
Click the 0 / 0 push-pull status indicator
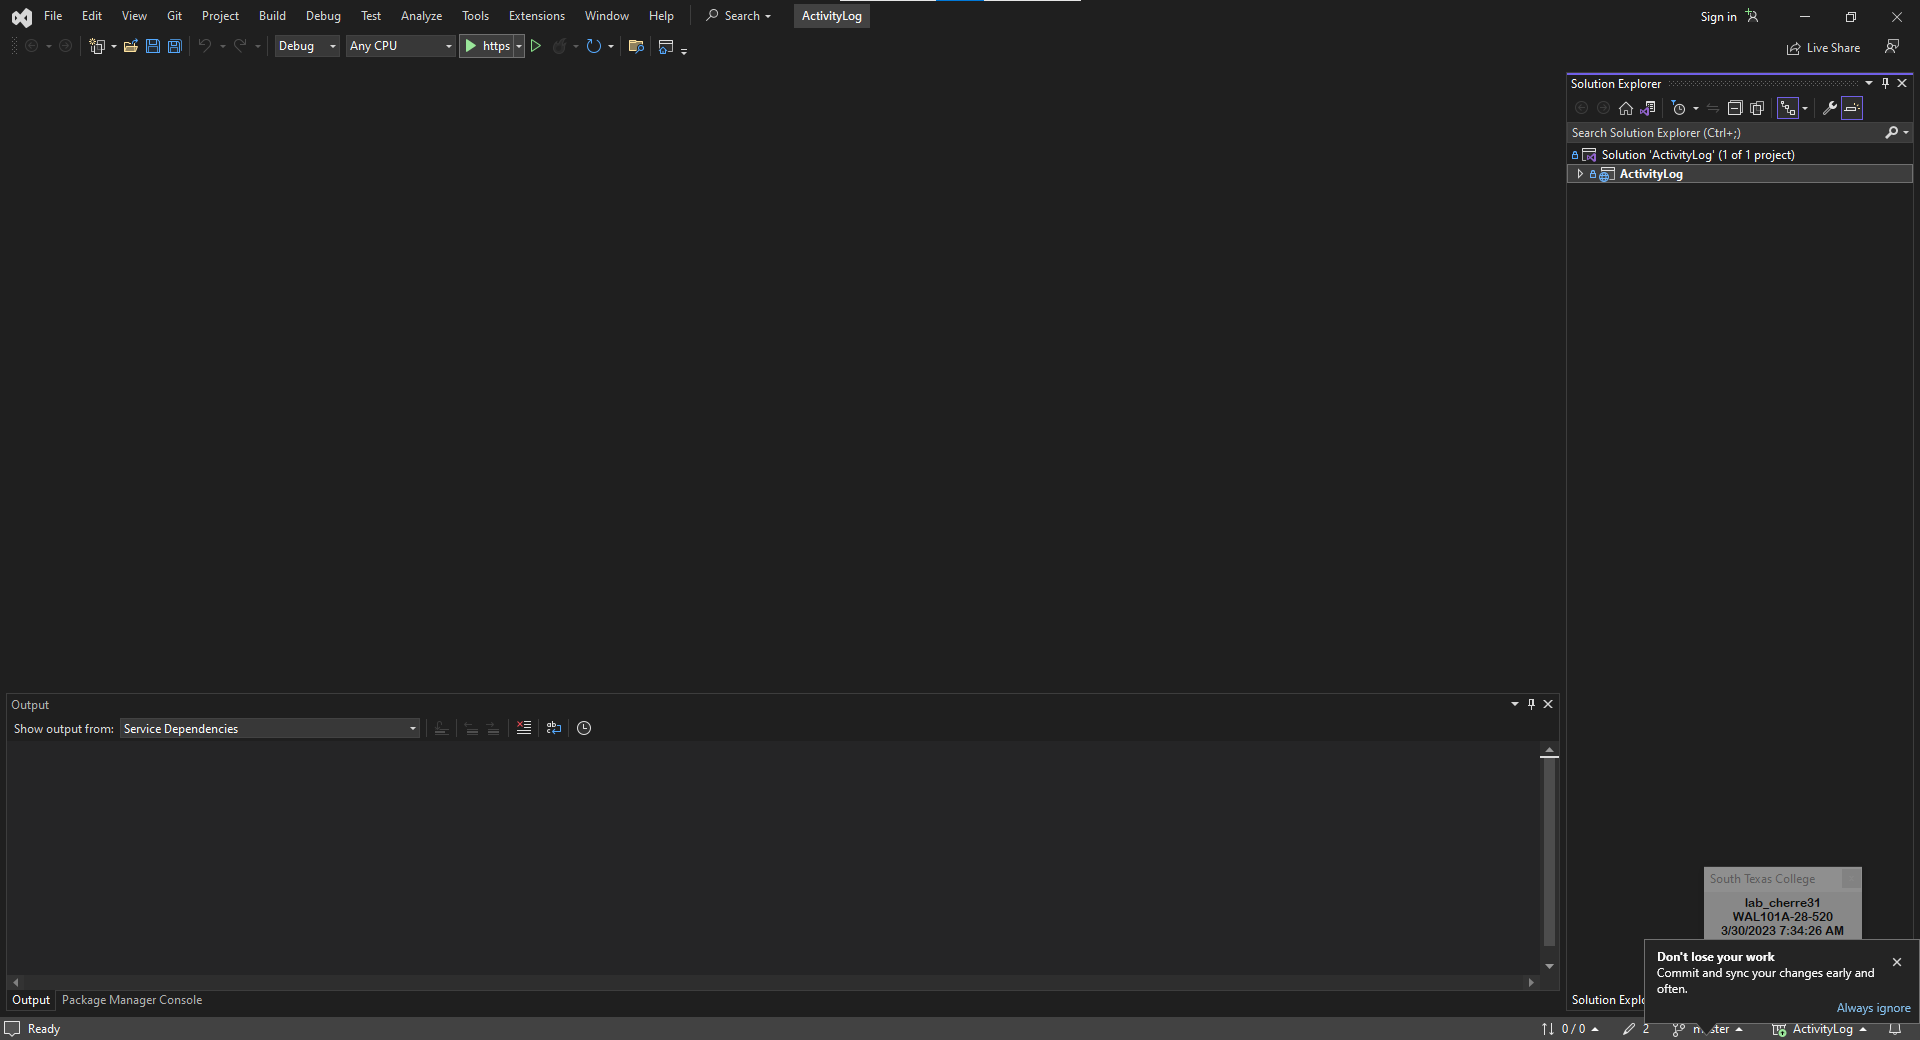tap(1570, 1029)
